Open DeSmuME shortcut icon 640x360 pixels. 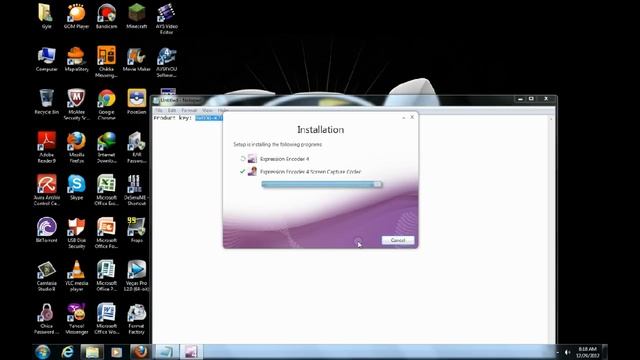click(x=136, y=190)
